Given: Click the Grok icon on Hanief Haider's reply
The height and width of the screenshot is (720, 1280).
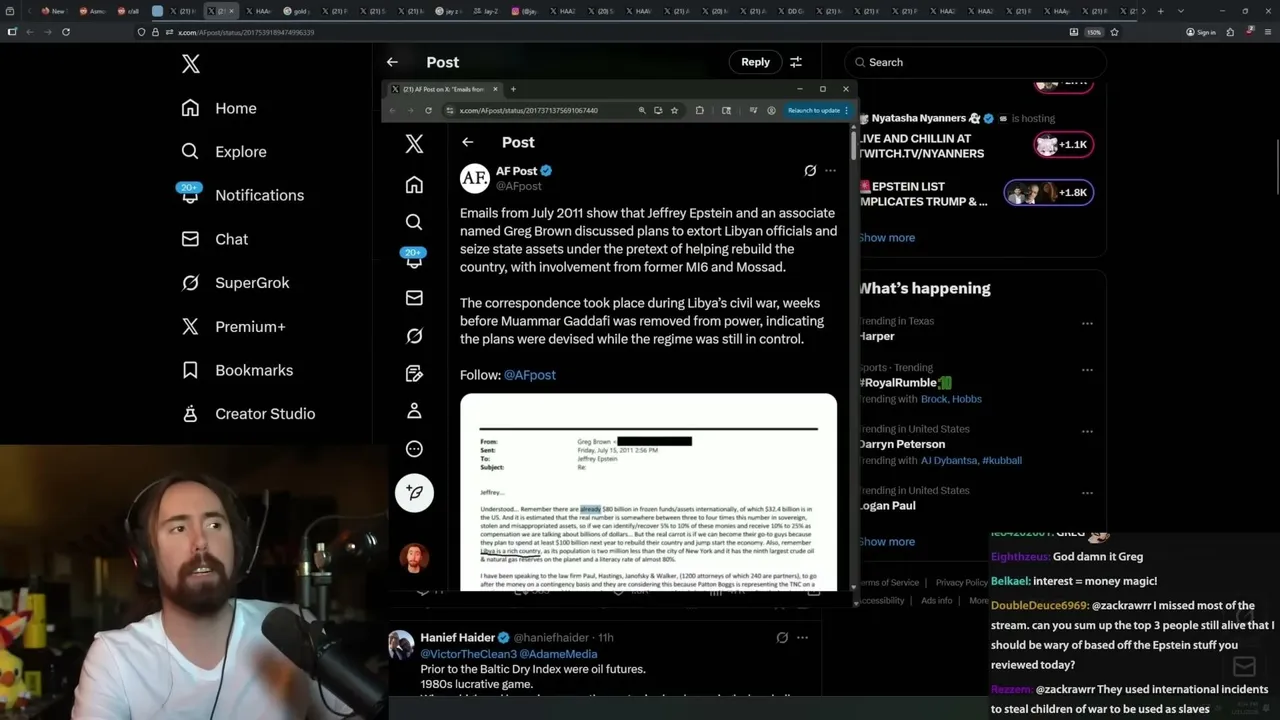Looking at the screenshot, I should click(782, 637).
